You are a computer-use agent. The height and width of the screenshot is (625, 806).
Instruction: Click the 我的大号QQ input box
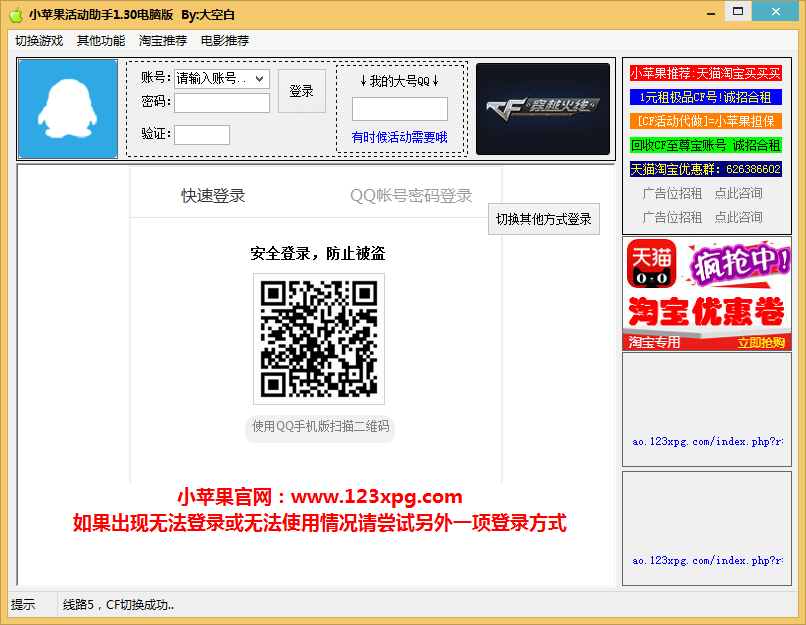click(399, 109)
